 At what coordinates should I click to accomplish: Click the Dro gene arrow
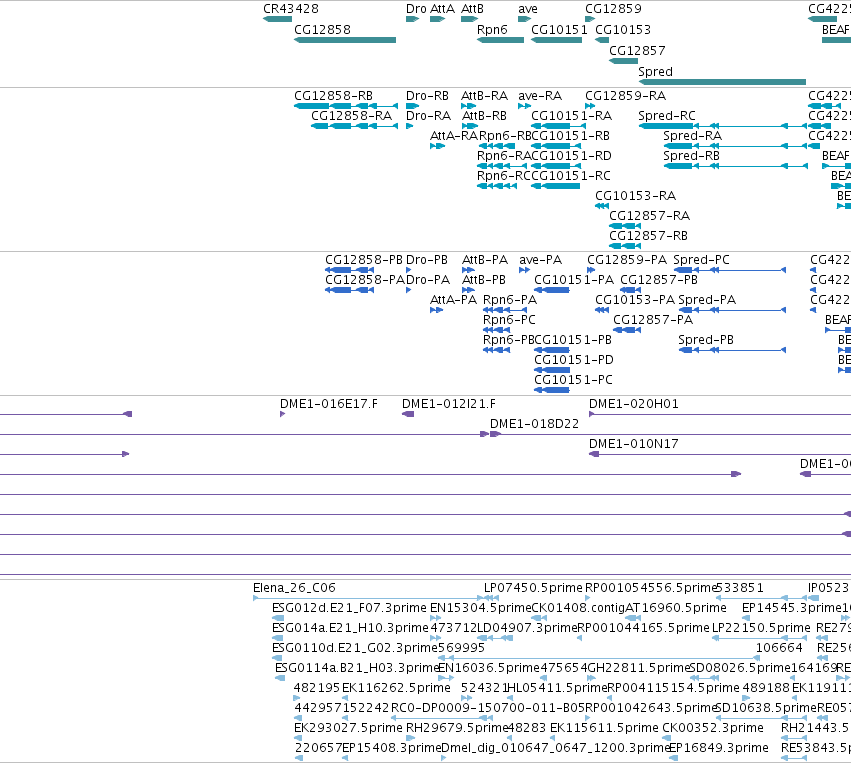412,19
